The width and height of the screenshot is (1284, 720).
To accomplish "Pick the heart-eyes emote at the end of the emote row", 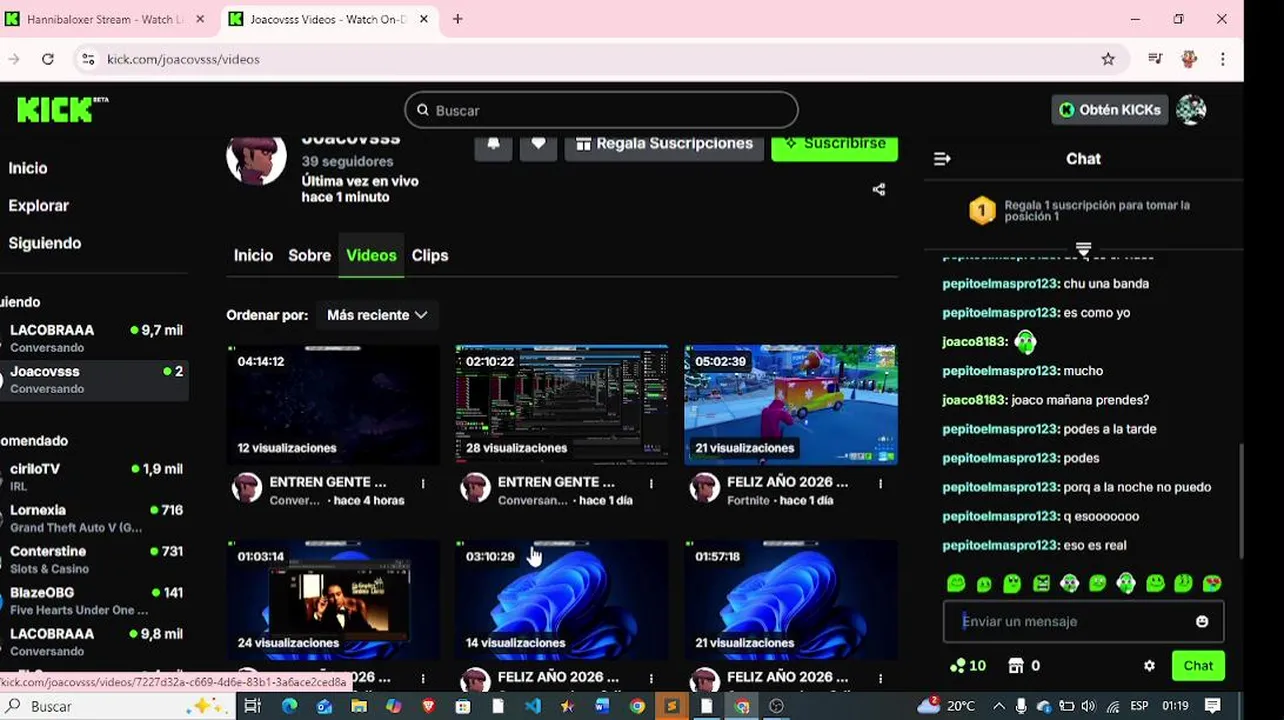I will pyautogui.click(x=1212, y=583).
